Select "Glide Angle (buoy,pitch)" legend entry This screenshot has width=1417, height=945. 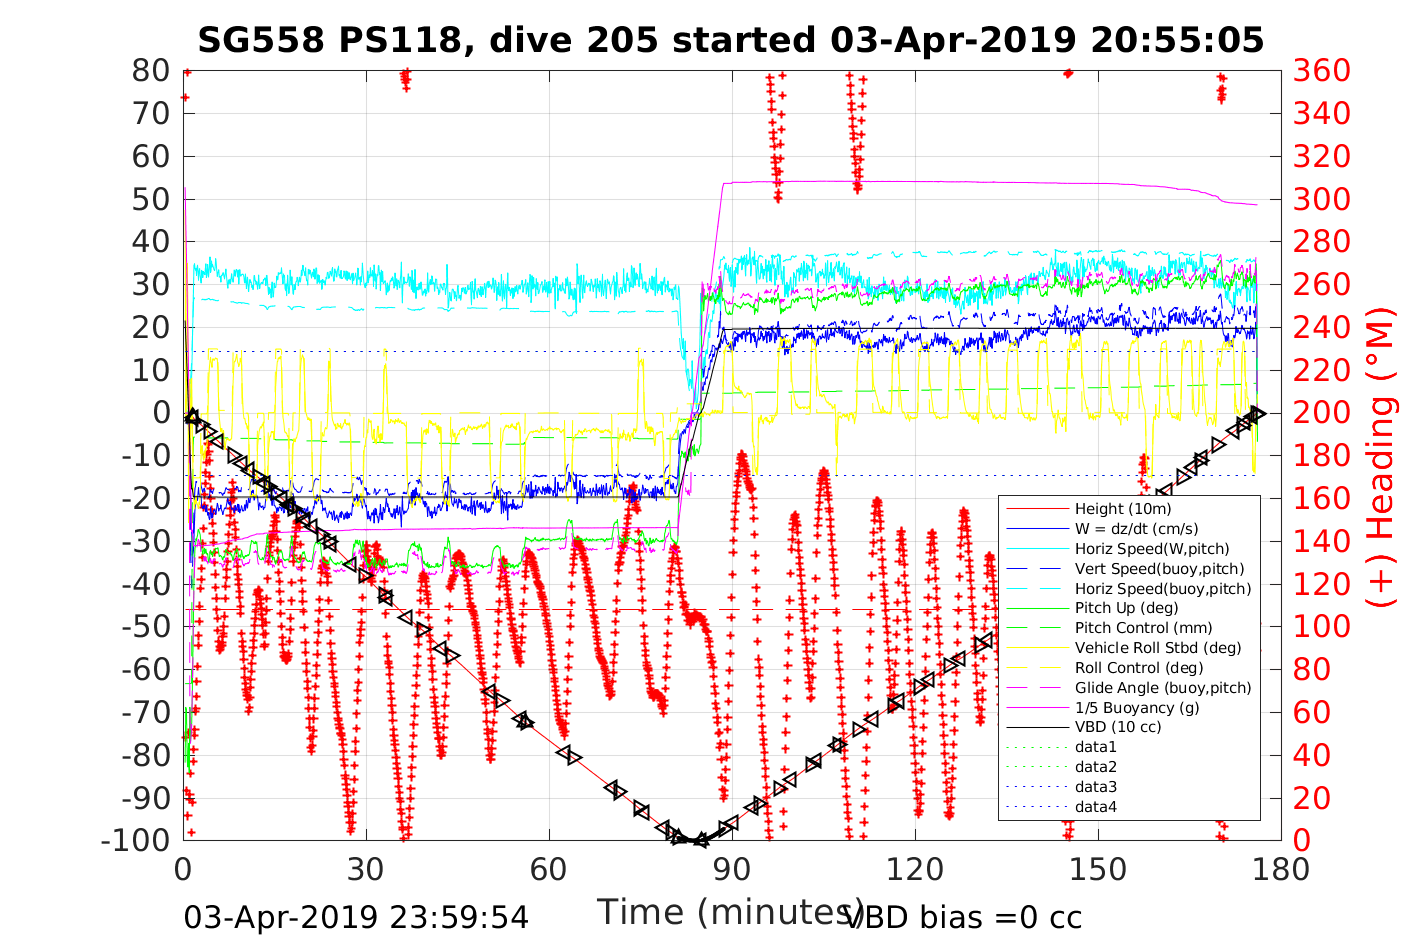[1162, 688]
